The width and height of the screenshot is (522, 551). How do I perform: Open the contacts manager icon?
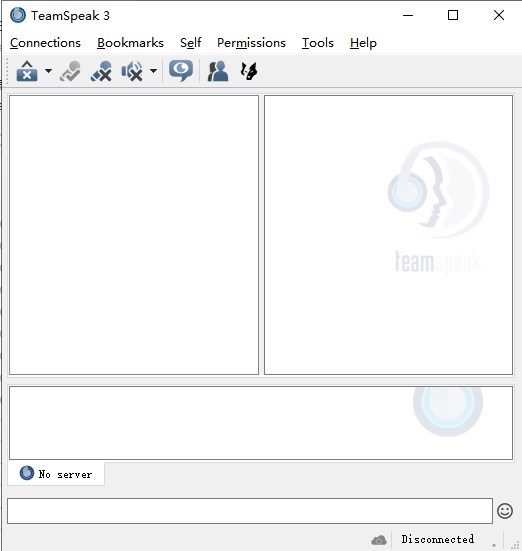218,71
